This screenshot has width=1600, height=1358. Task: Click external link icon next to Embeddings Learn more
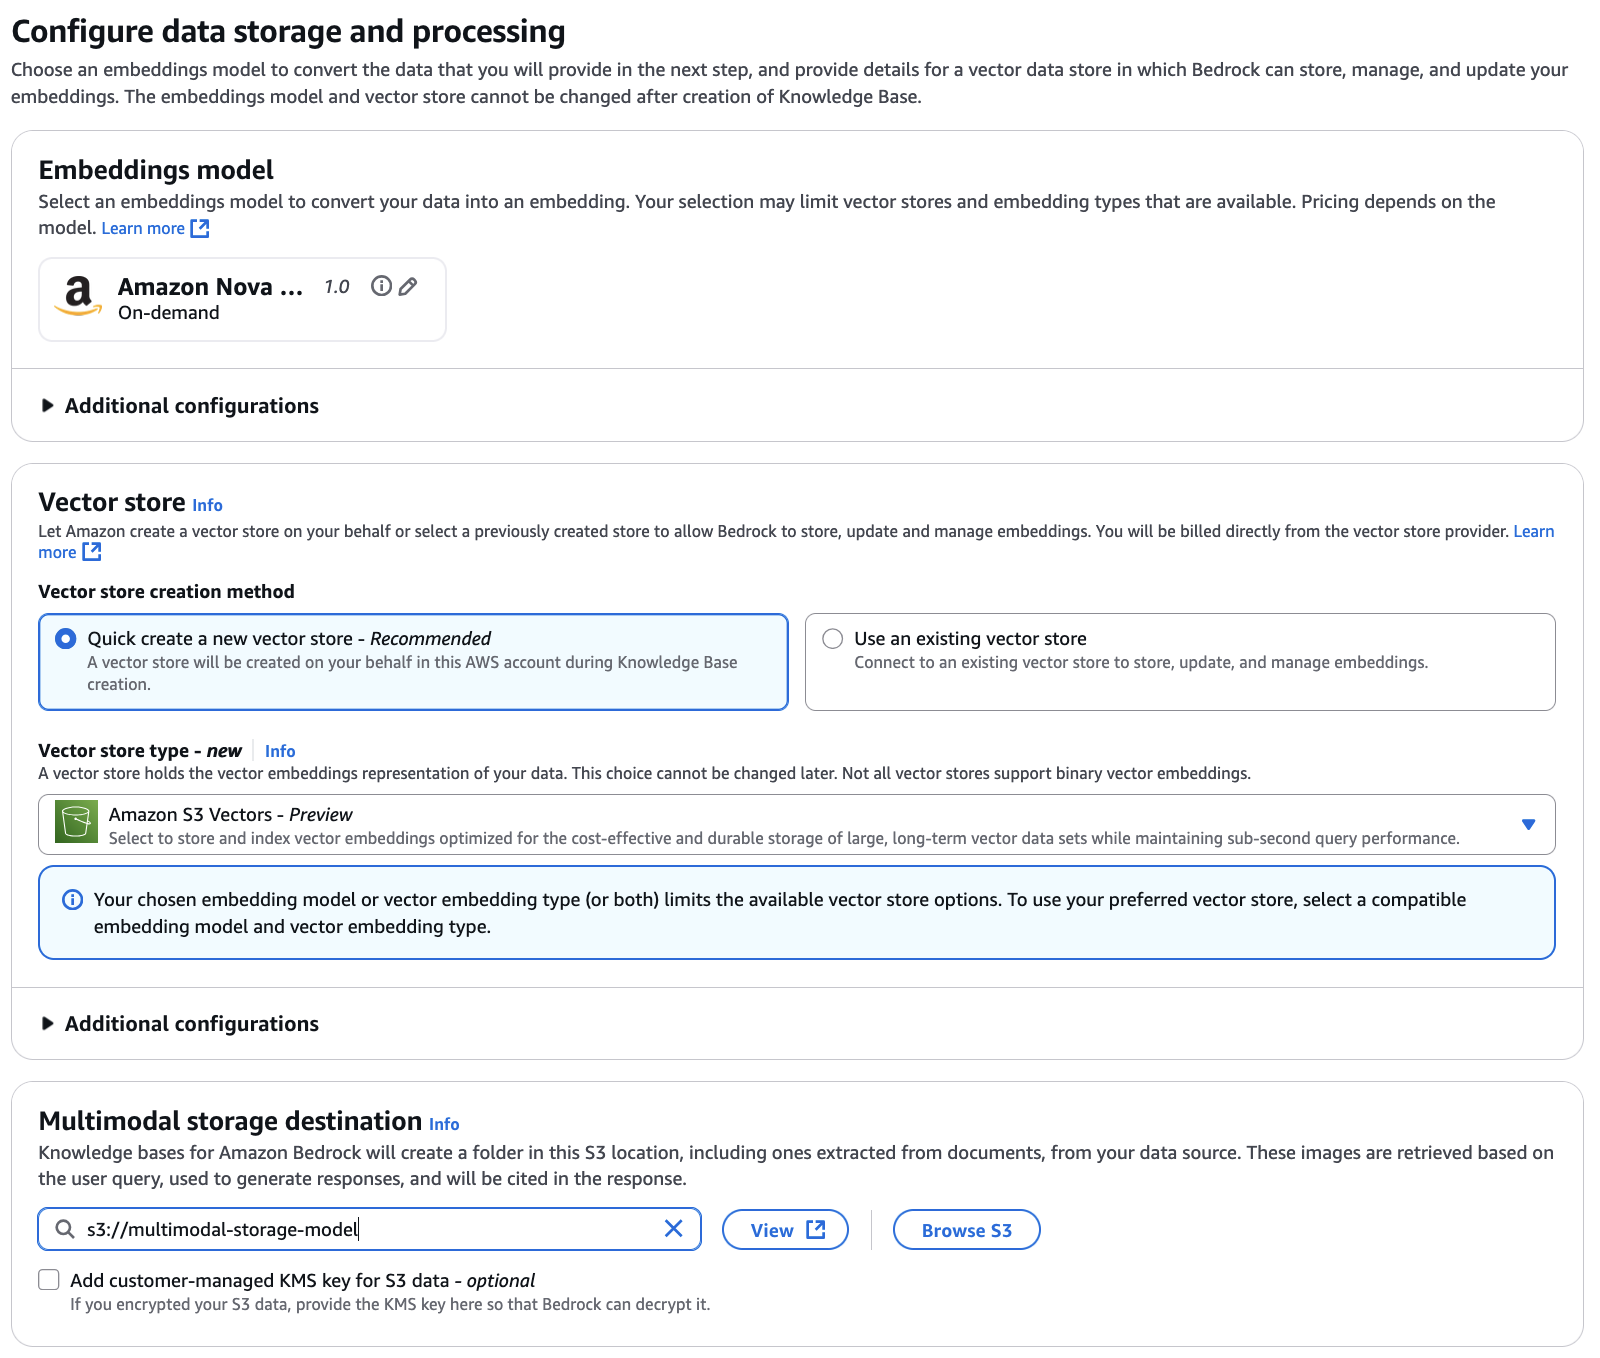coord(200,228)
